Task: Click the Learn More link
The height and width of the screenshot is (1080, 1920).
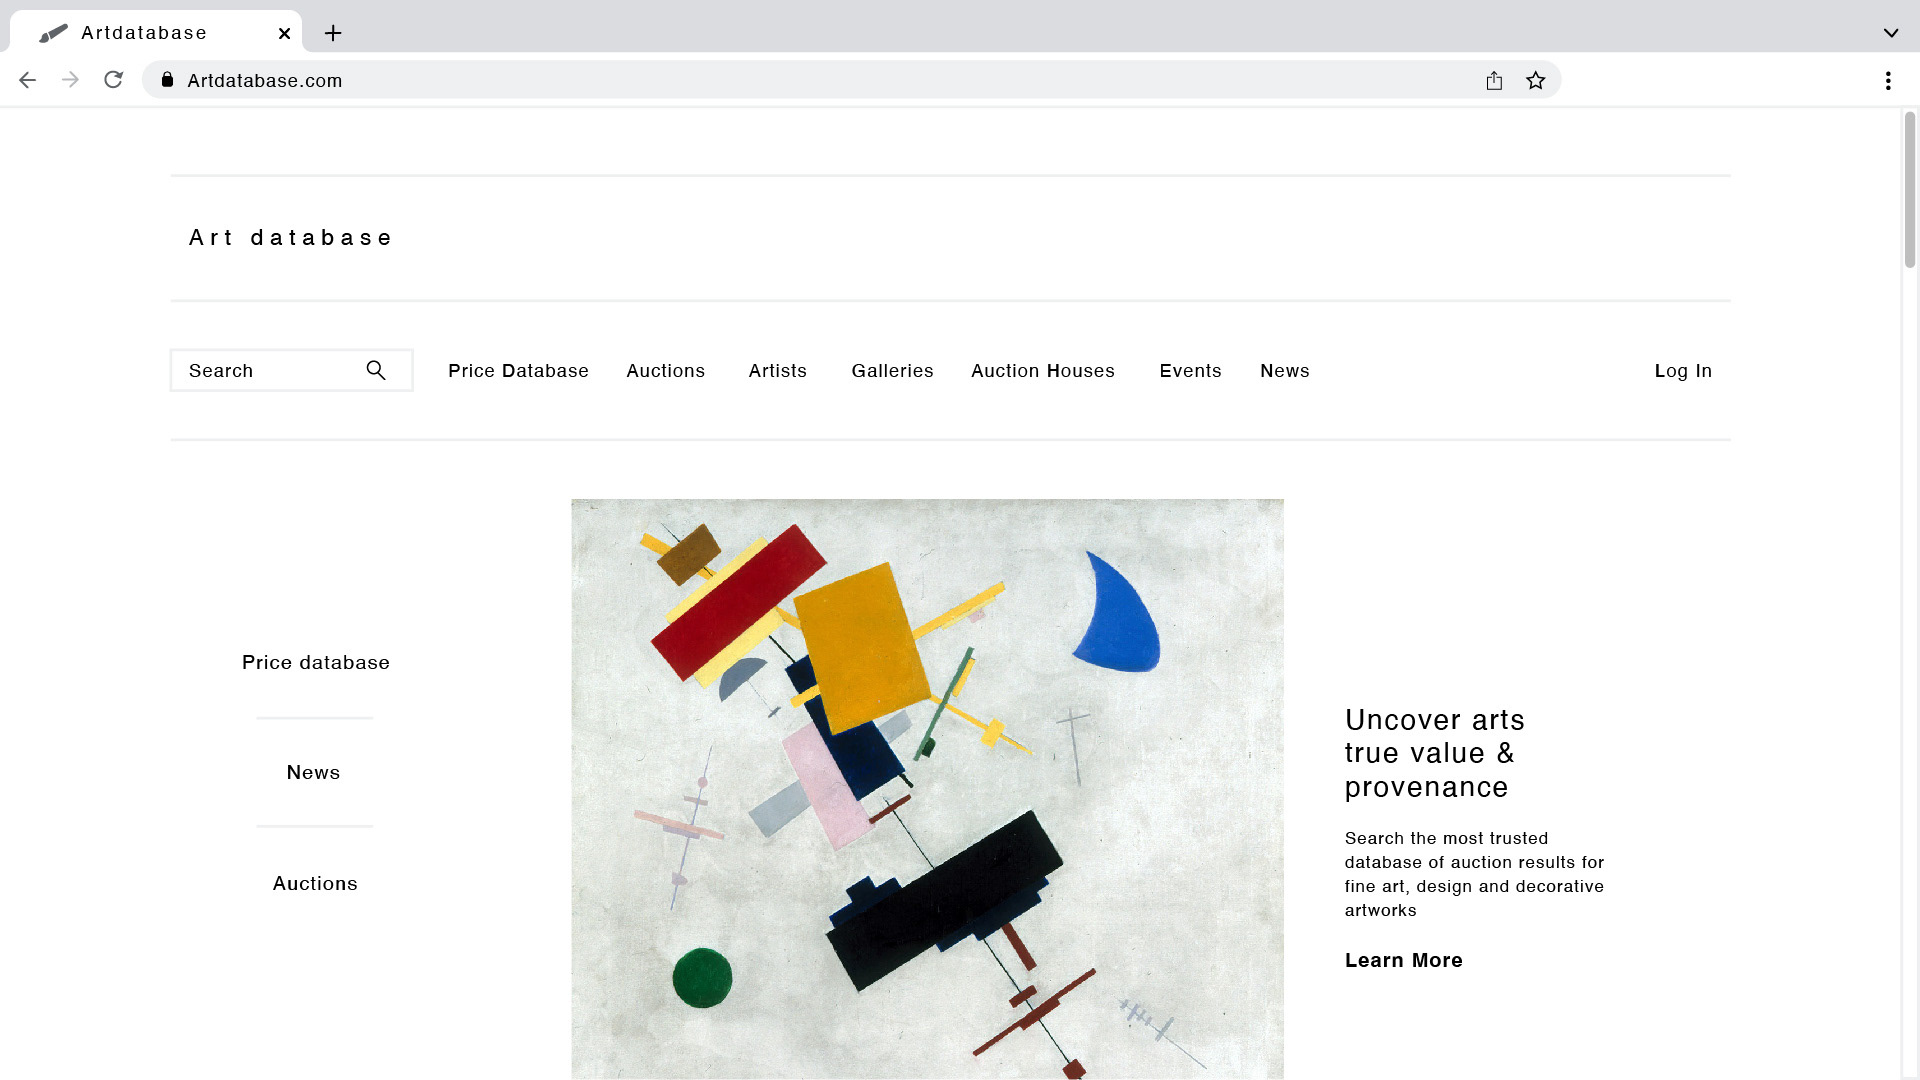Action: [x=1403, y=960]
